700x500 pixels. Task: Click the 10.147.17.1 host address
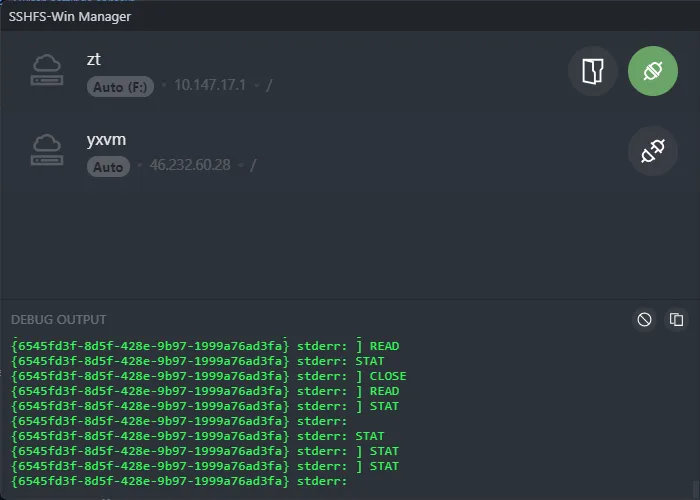point(209,86)
